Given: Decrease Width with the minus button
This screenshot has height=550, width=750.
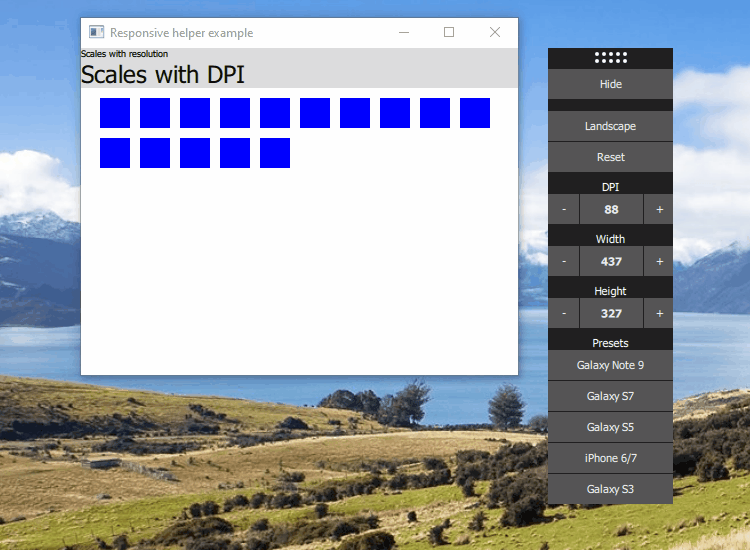Looking at the screenshot, I should click(x=563, y=262).
